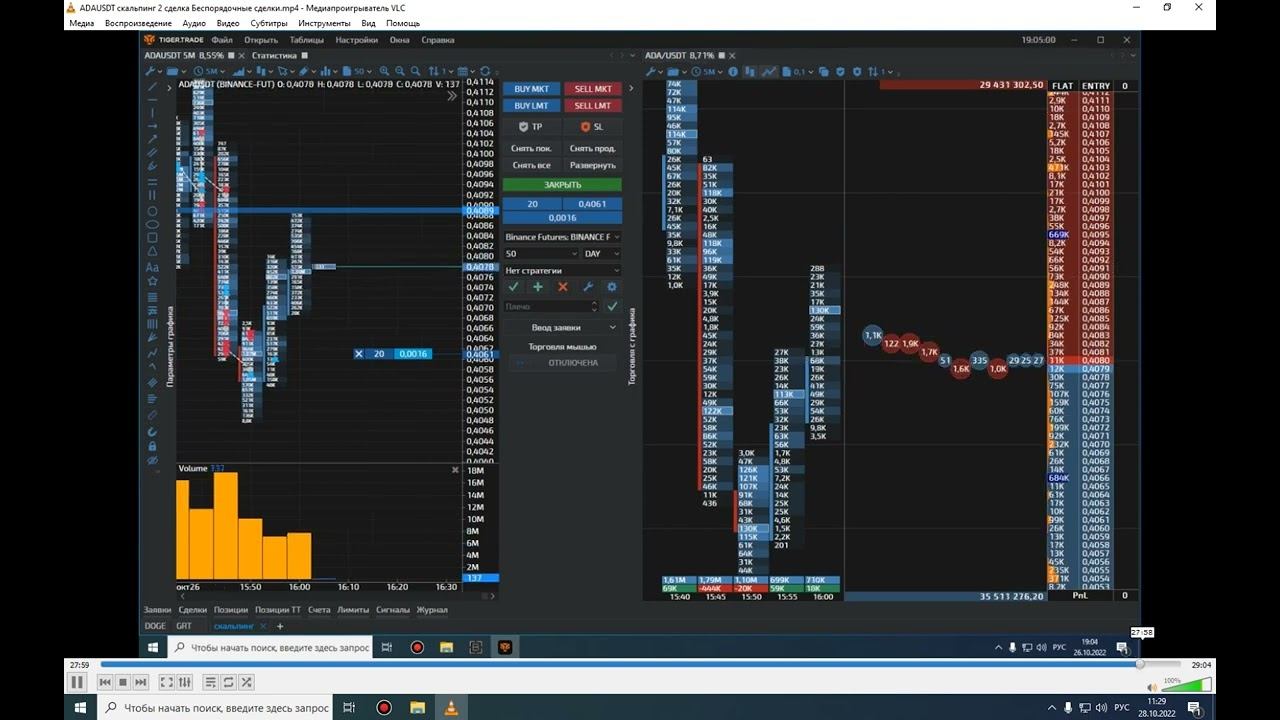Open the chart settings wrench in ADAUSDT toolbar

pyautogui.click(x=151, y=71)
